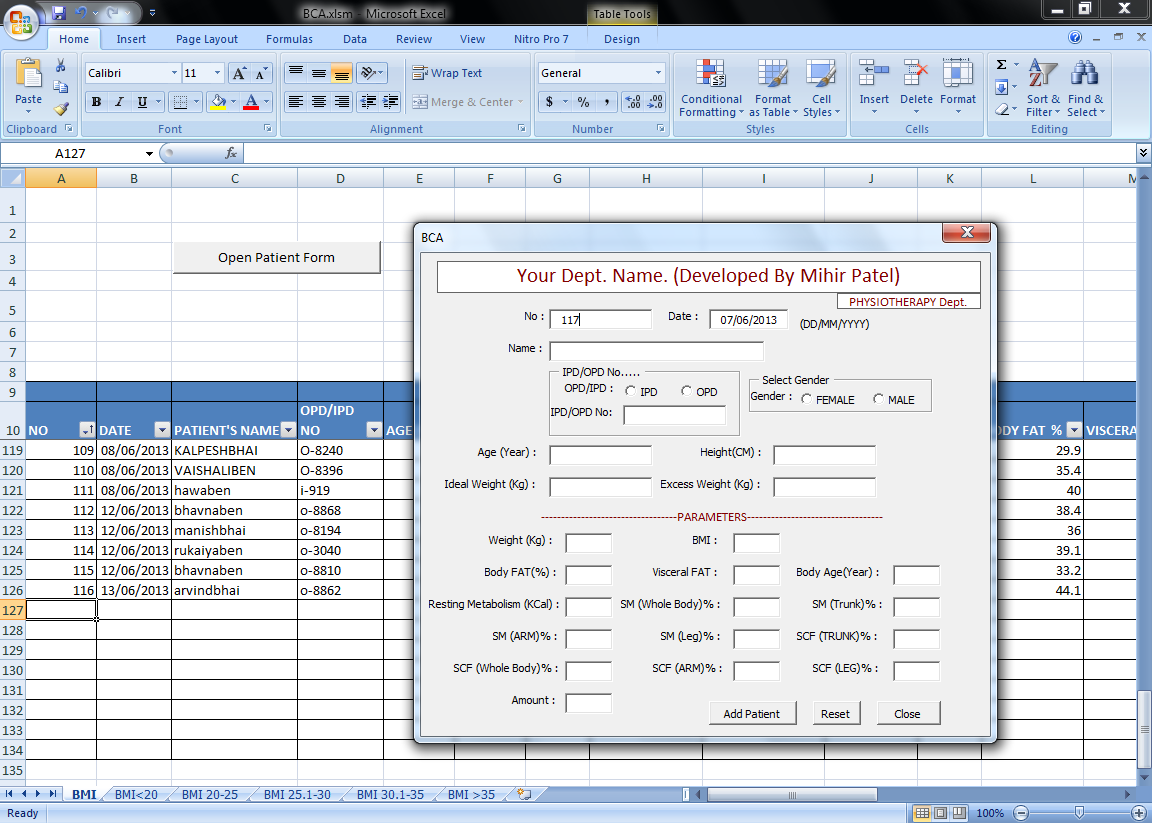
Task: Open the Insert ribbon tab
Action: tap(131, 39)
